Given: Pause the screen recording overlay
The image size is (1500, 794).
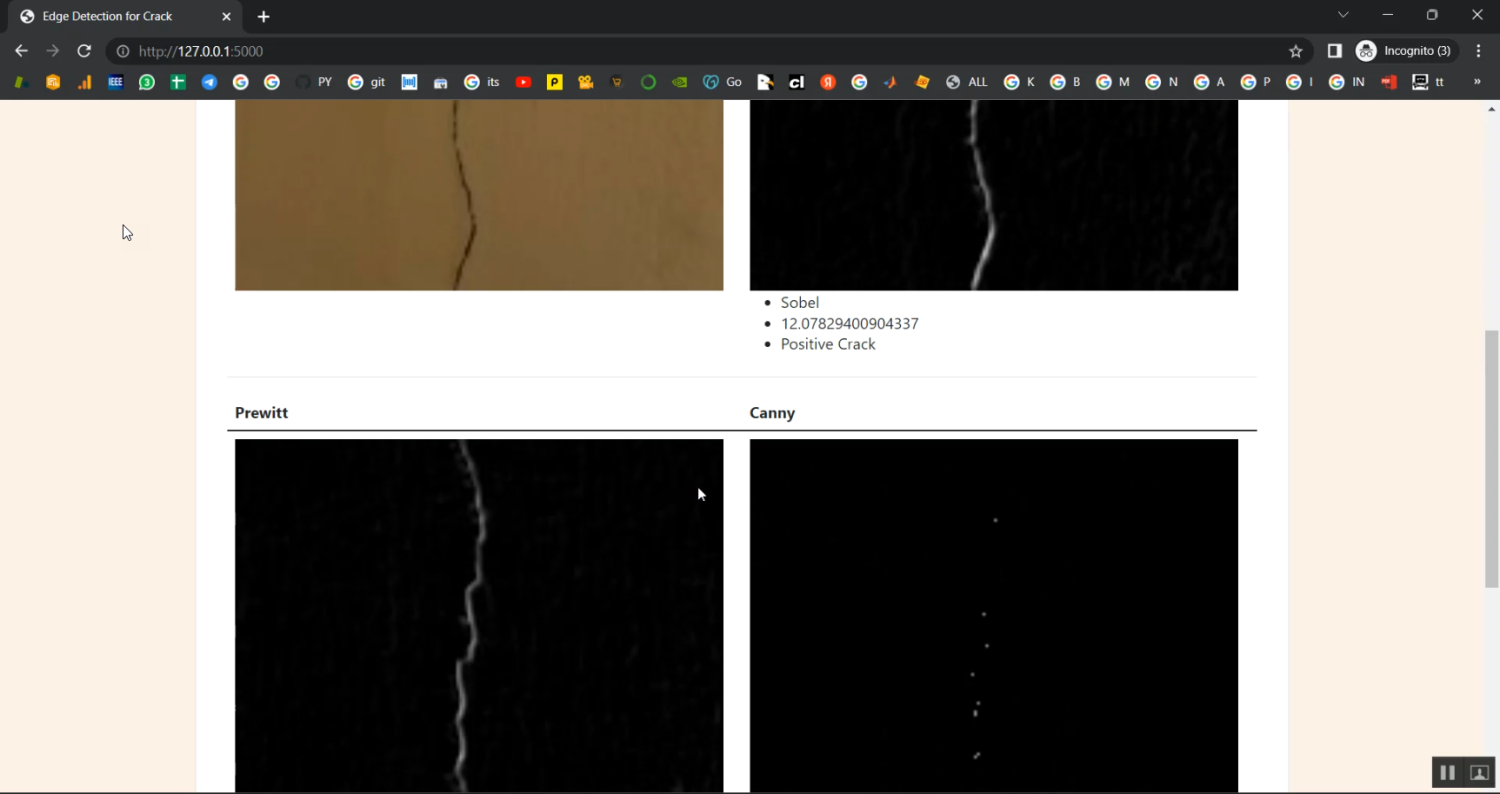Looking at the screenshot, I should pyautogui.click(x=1447, y=772).
